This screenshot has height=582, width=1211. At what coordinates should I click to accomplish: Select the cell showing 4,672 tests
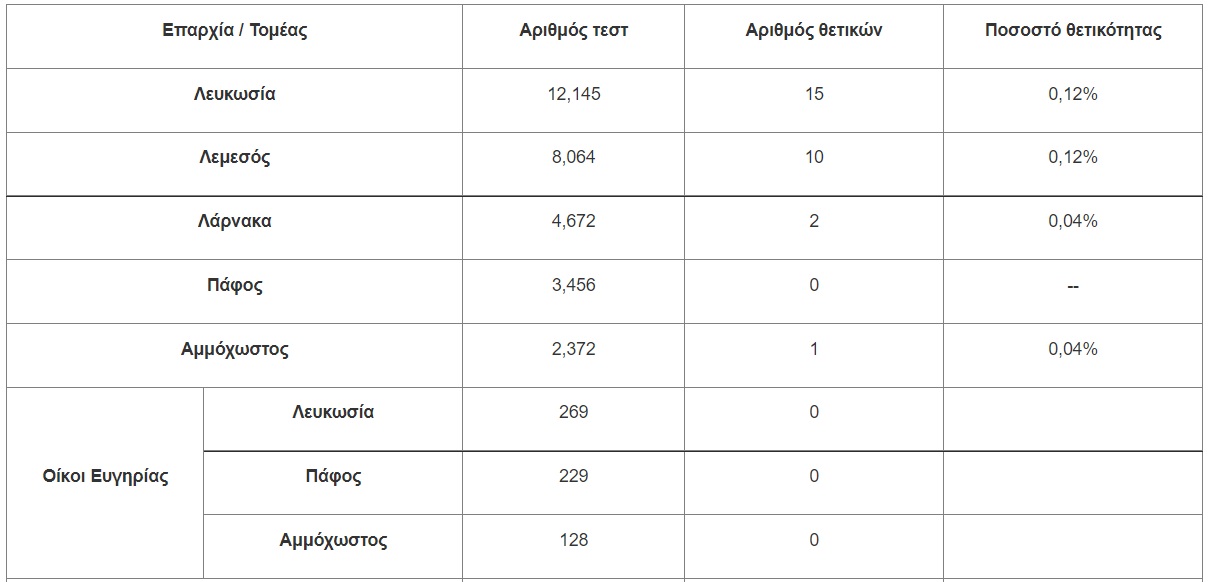tap(574, 221)
